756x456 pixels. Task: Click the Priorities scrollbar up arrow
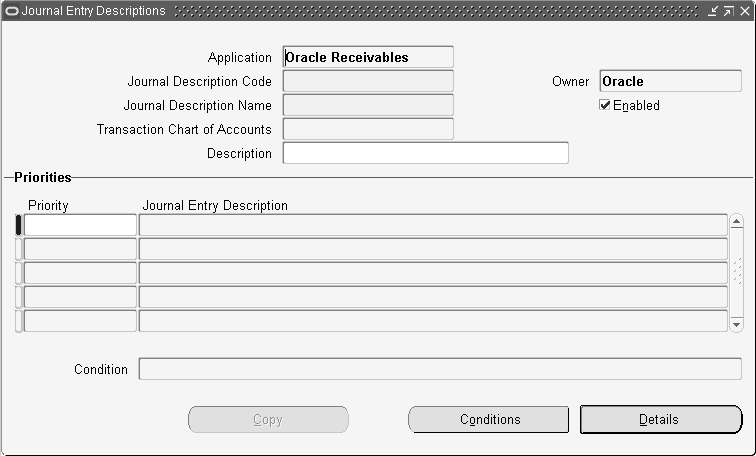(736, 222)
